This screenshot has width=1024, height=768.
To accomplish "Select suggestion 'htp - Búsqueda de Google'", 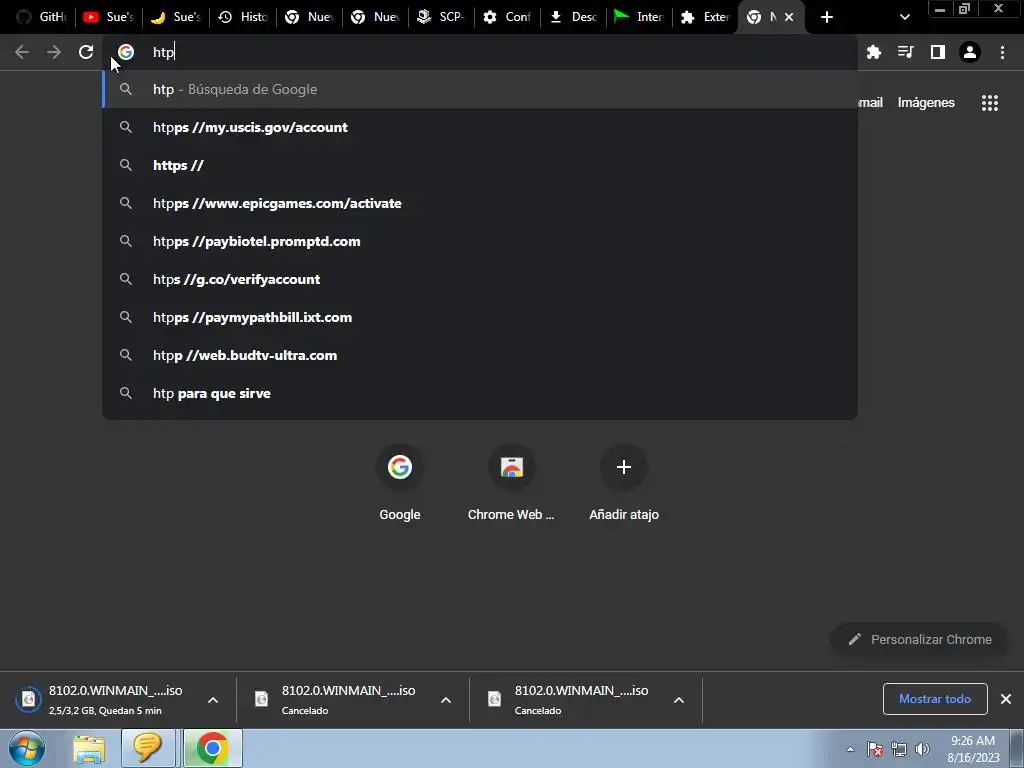I will tap(480, 89).
